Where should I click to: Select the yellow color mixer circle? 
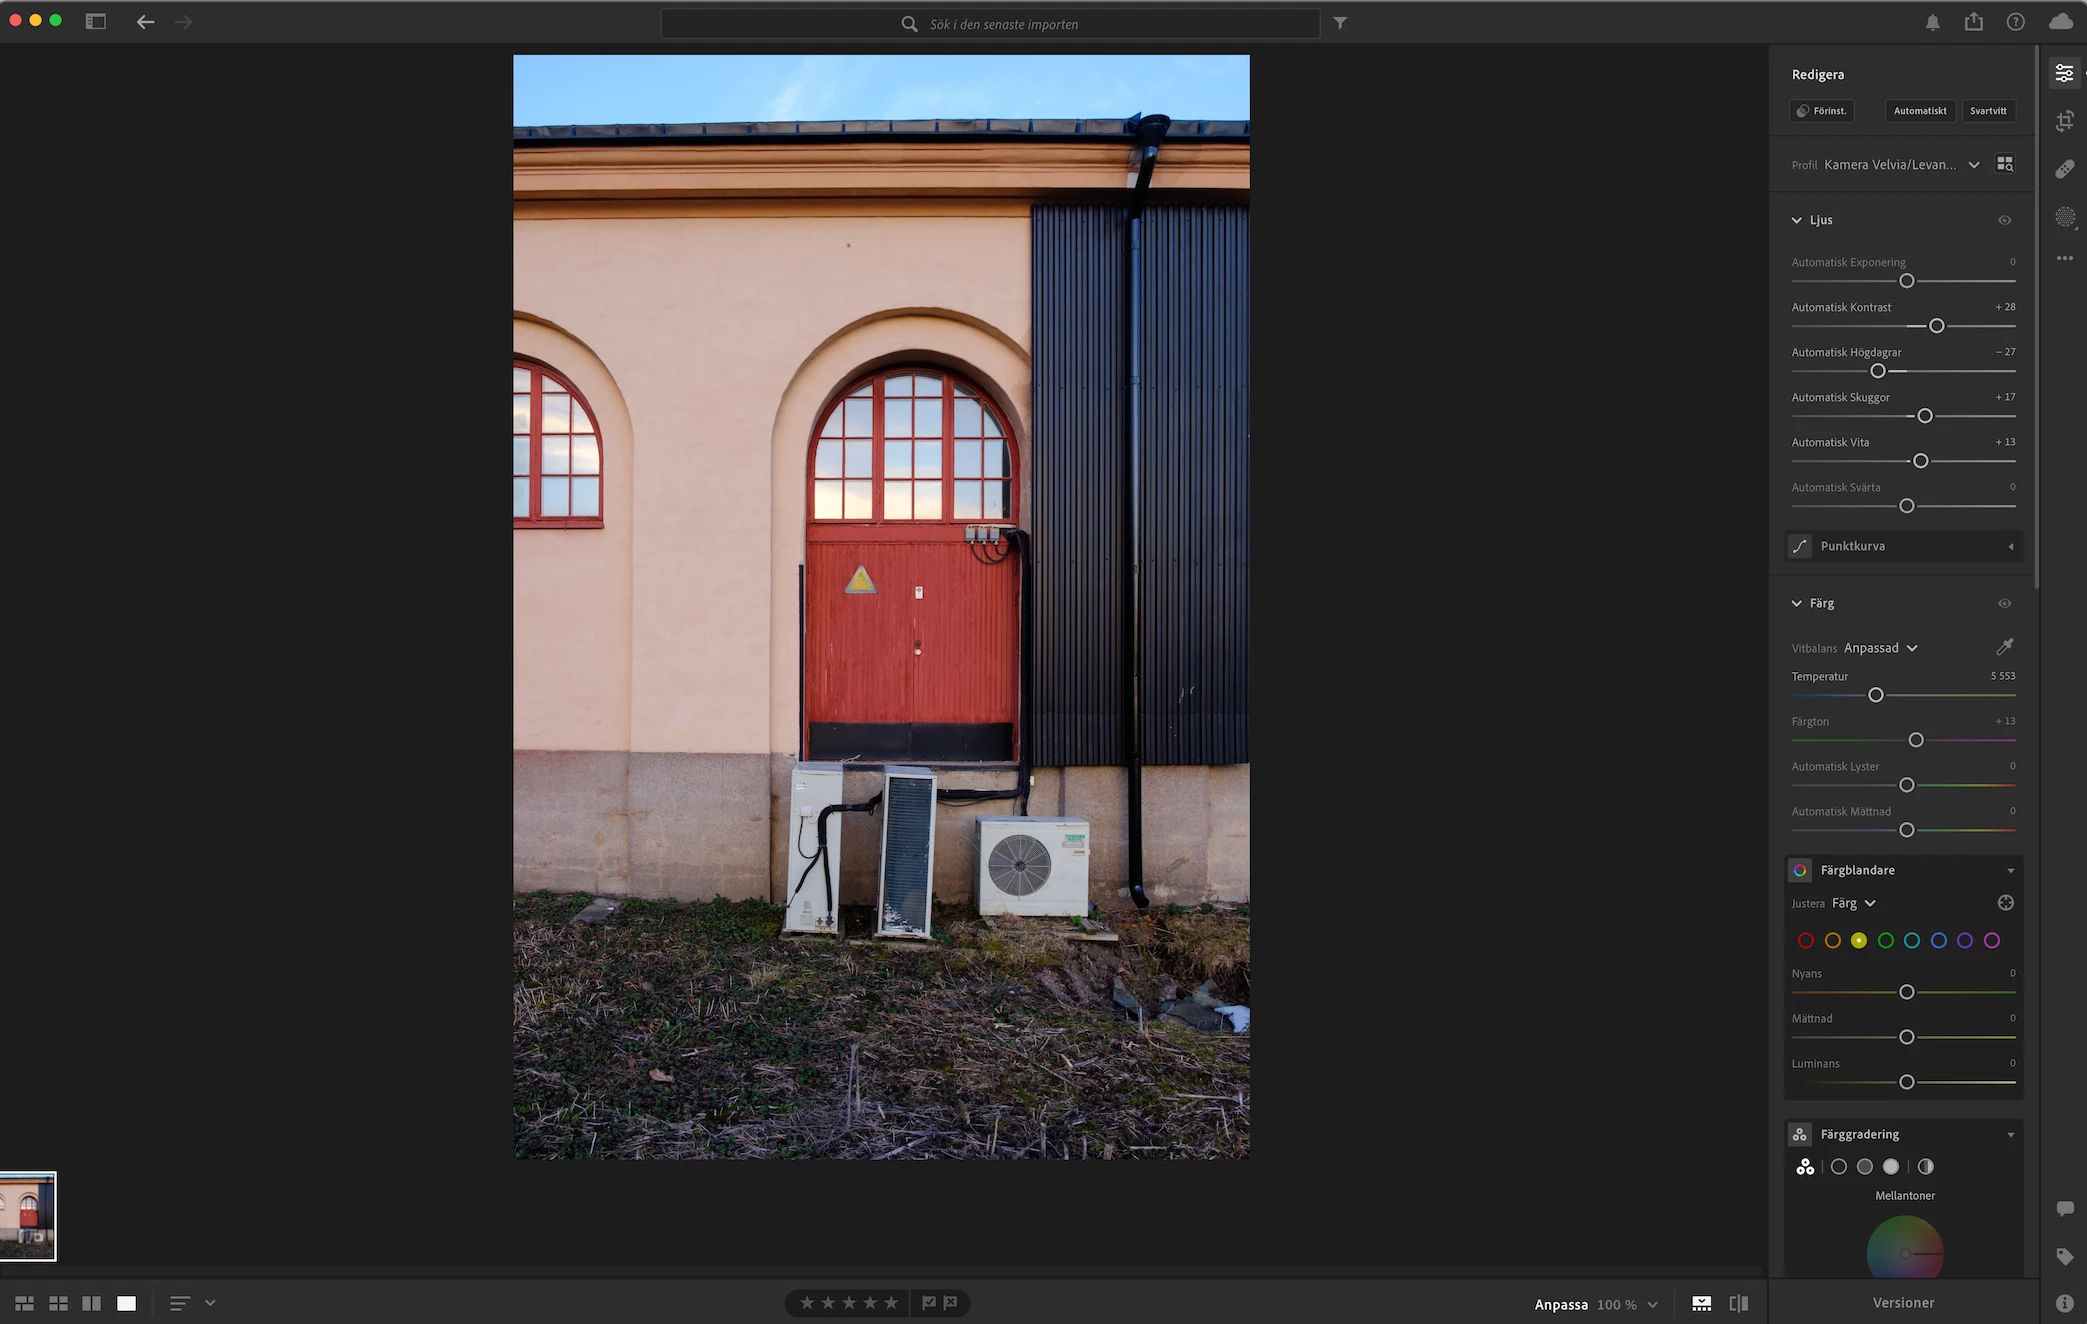[x=1858, y=940]
